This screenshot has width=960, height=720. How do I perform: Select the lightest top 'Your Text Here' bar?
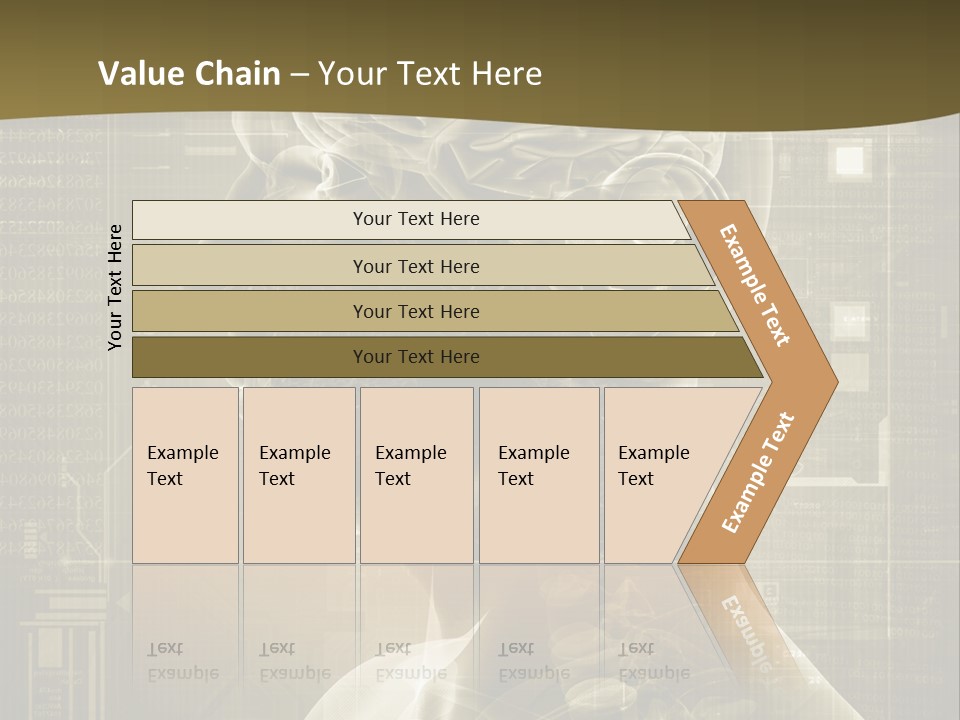click(x=415, y=219)
